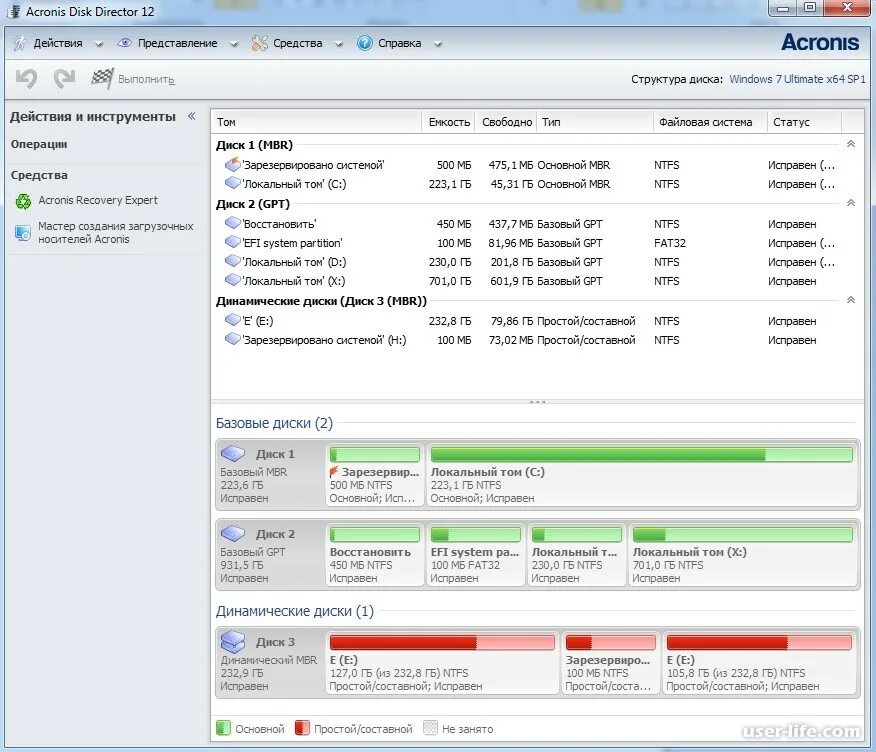The width and height of the screenshot is (876, 752).
Task: Click the Не занято legend swatch
Action: pos(430,728)
